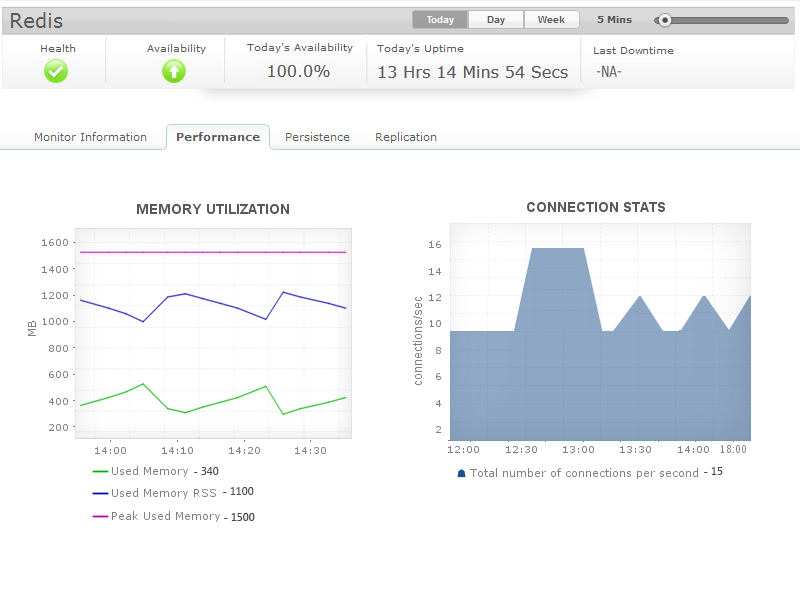This screenshot has height=600, width=800.
Task: Click the green Availability up-arrow icon
Action: 174,71
